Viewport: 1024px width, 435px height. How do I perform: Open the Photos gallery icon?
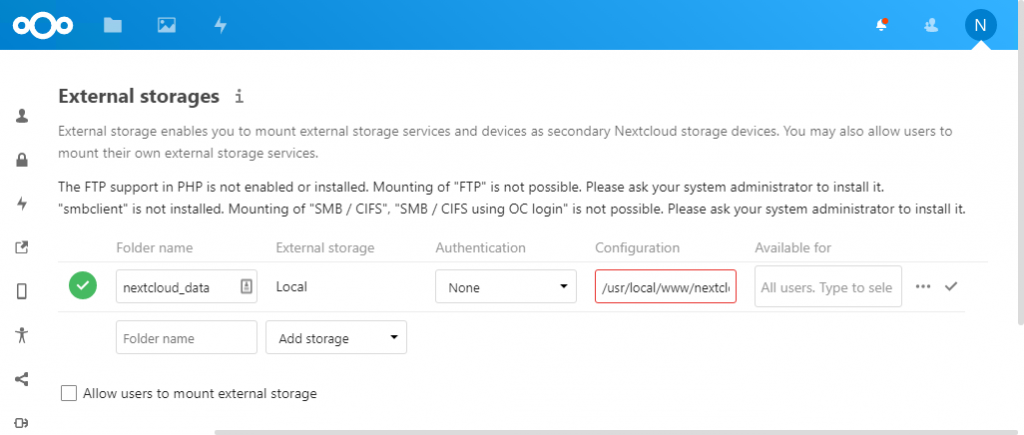point(167,25)
